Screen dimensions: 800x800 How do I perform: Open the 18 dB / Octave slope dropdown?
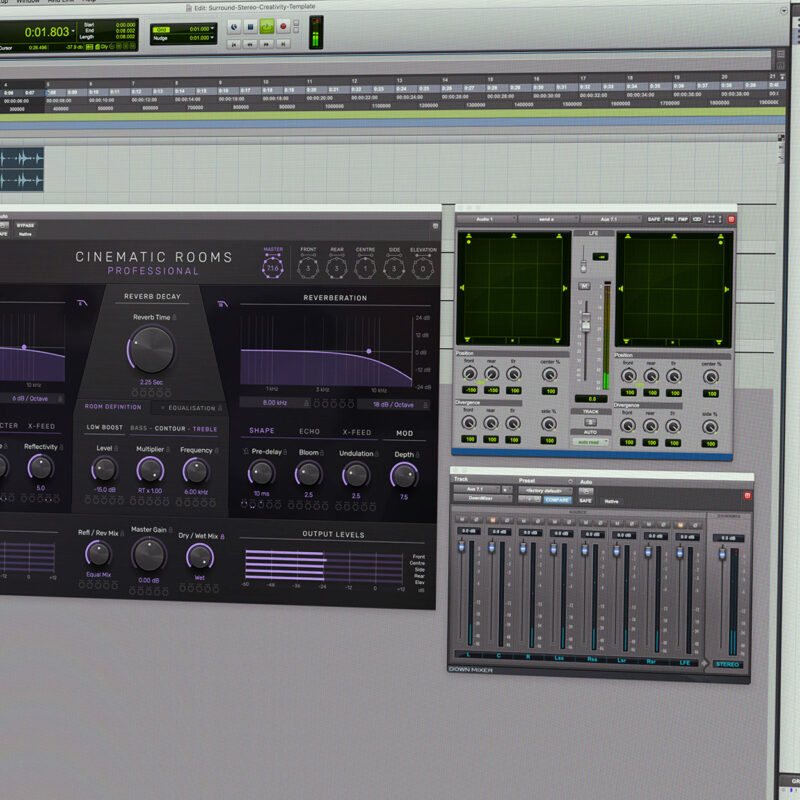tap(393, 405)
